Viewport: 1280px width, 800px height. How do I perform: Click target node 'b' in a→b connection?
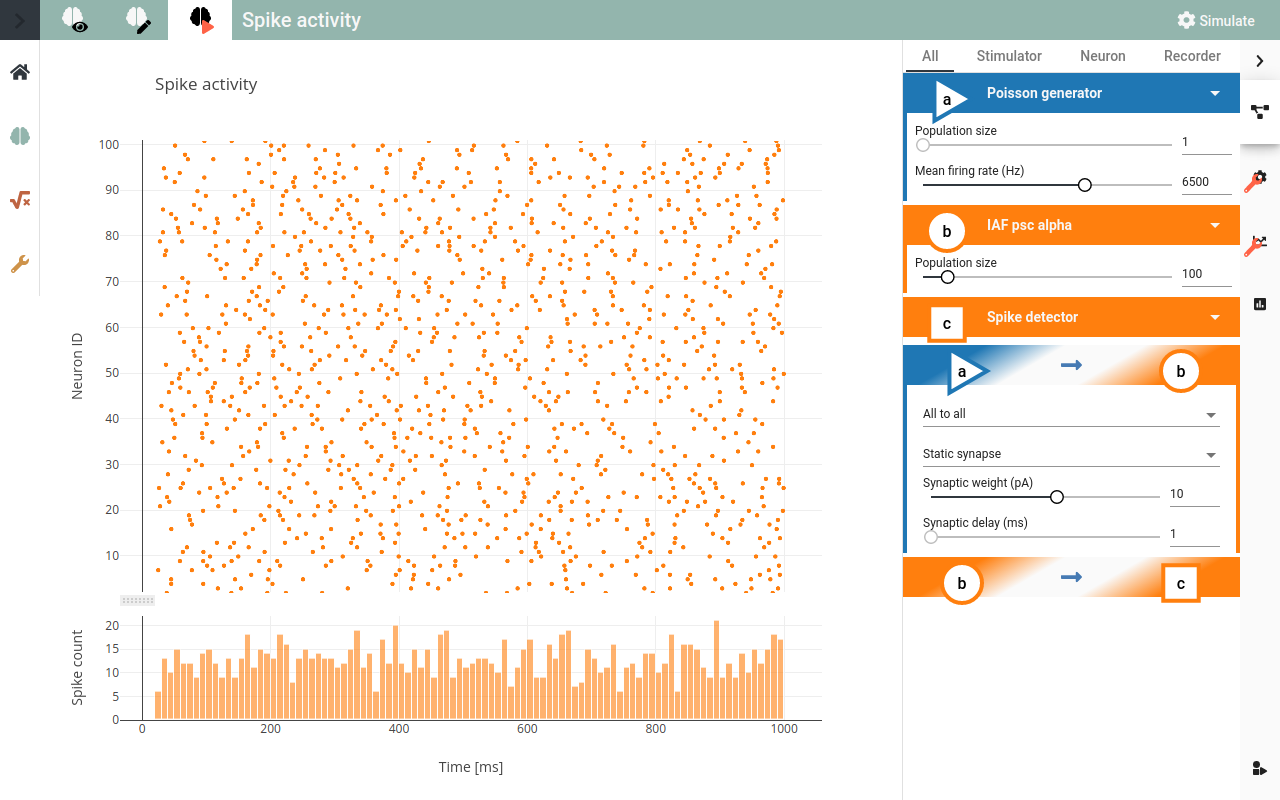(1180, 371)
